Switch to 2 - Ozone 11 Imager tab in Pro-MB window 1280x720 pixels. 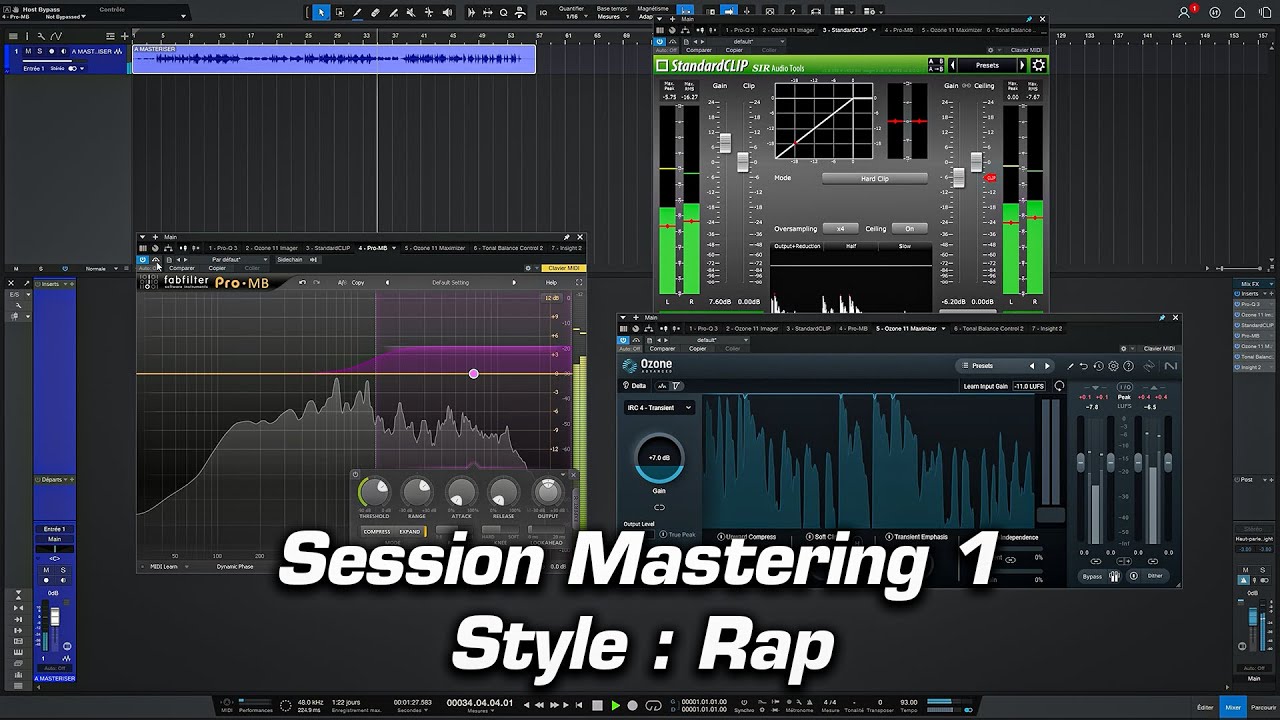[x=272, y=248]
